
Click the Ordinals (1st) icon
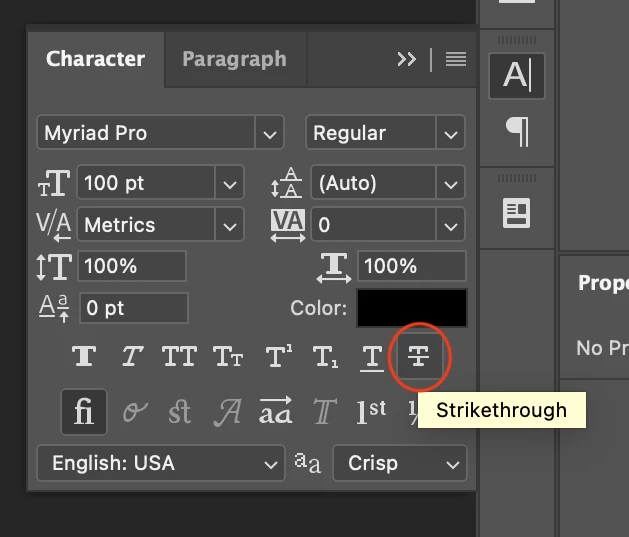pos(371,411)
